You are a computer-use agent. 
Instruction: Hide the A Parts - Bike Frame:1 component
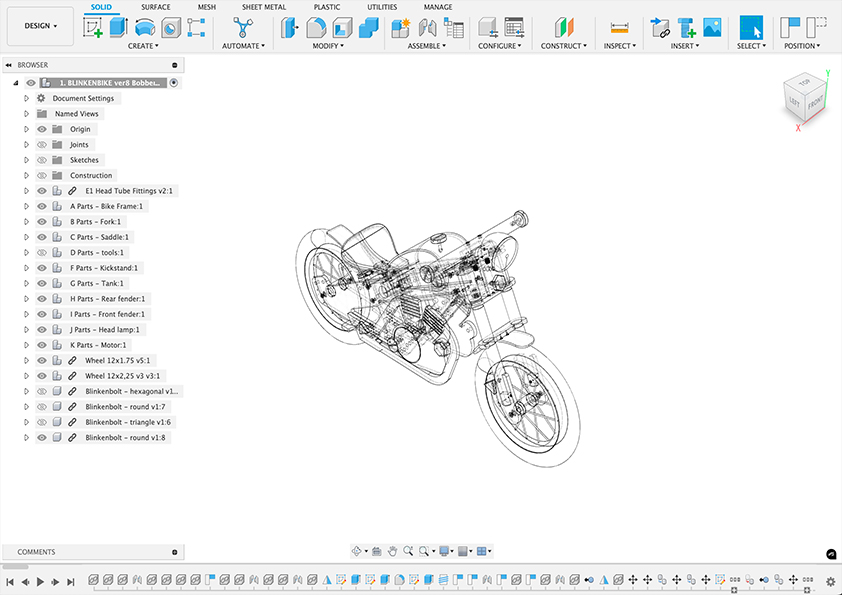click(x=41, y=206)
